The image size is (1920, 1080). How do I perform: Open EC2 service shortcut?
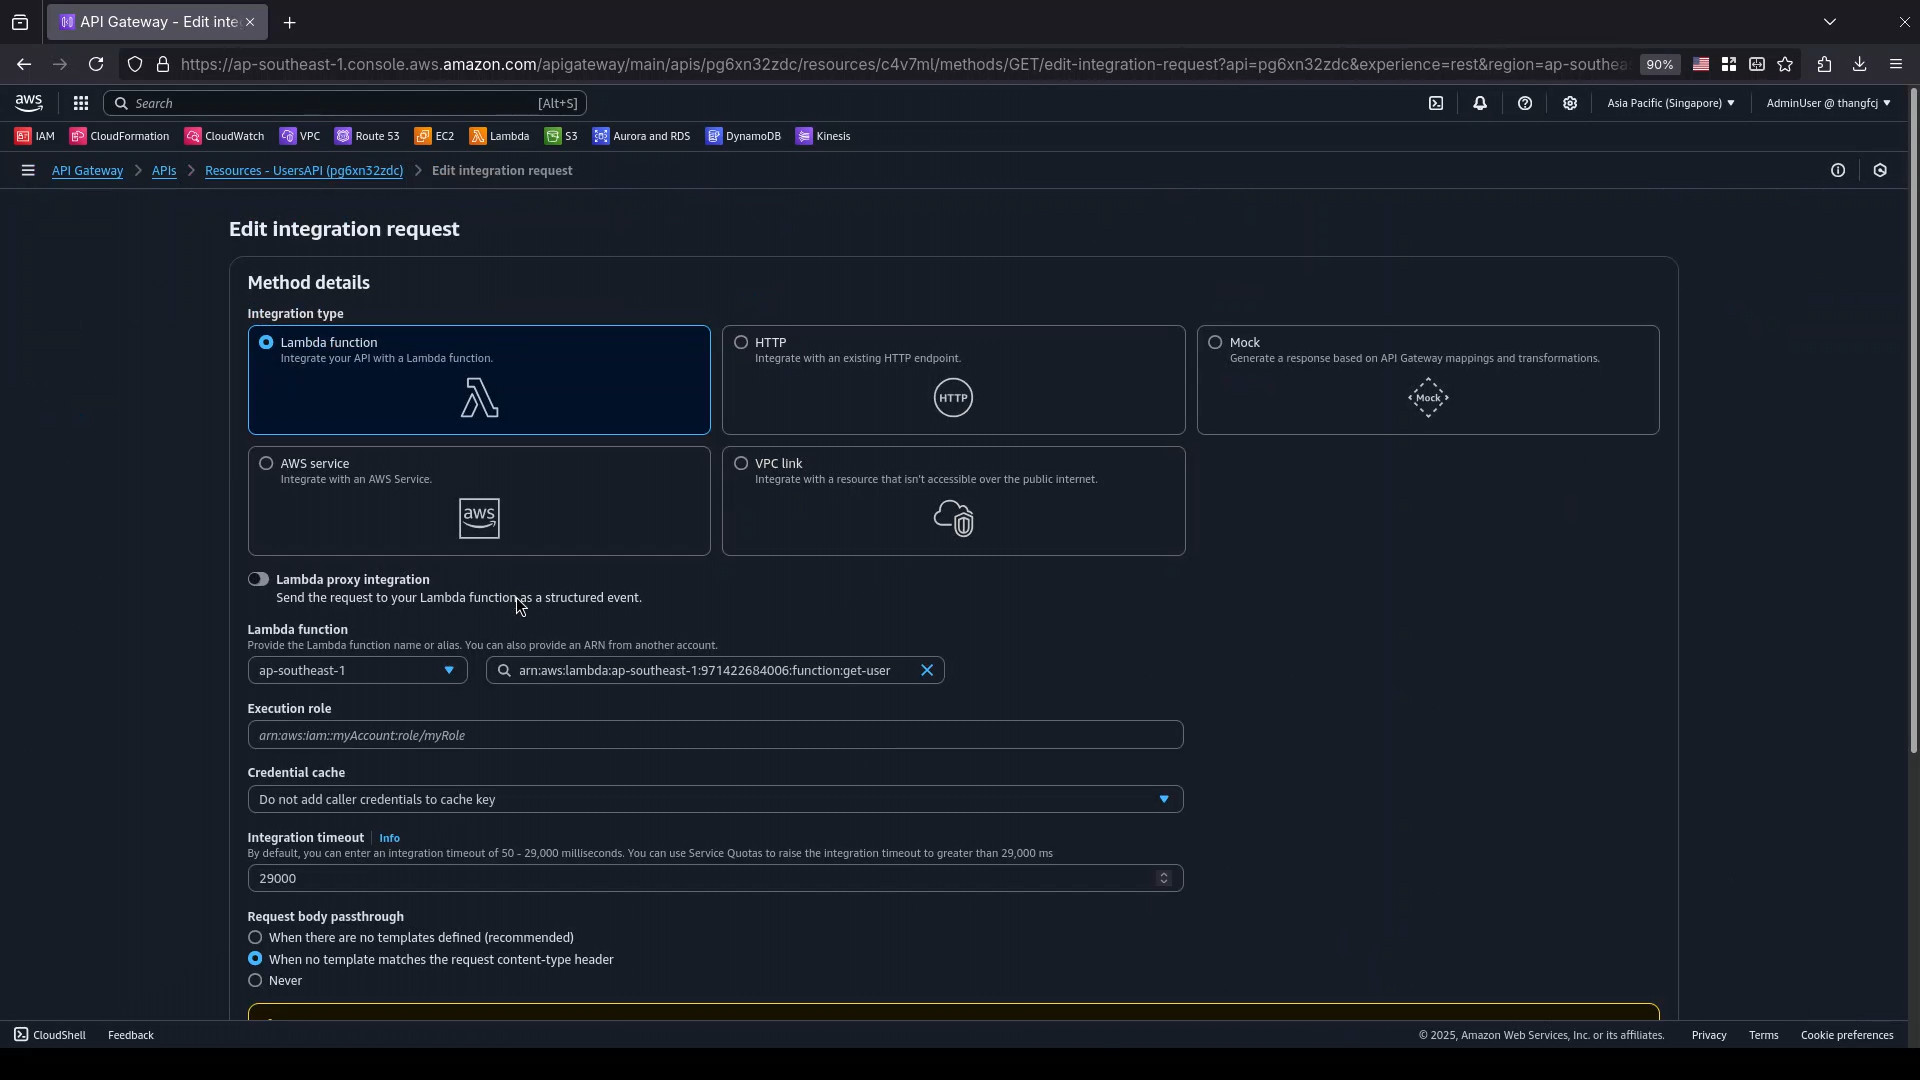coord(435,137)
